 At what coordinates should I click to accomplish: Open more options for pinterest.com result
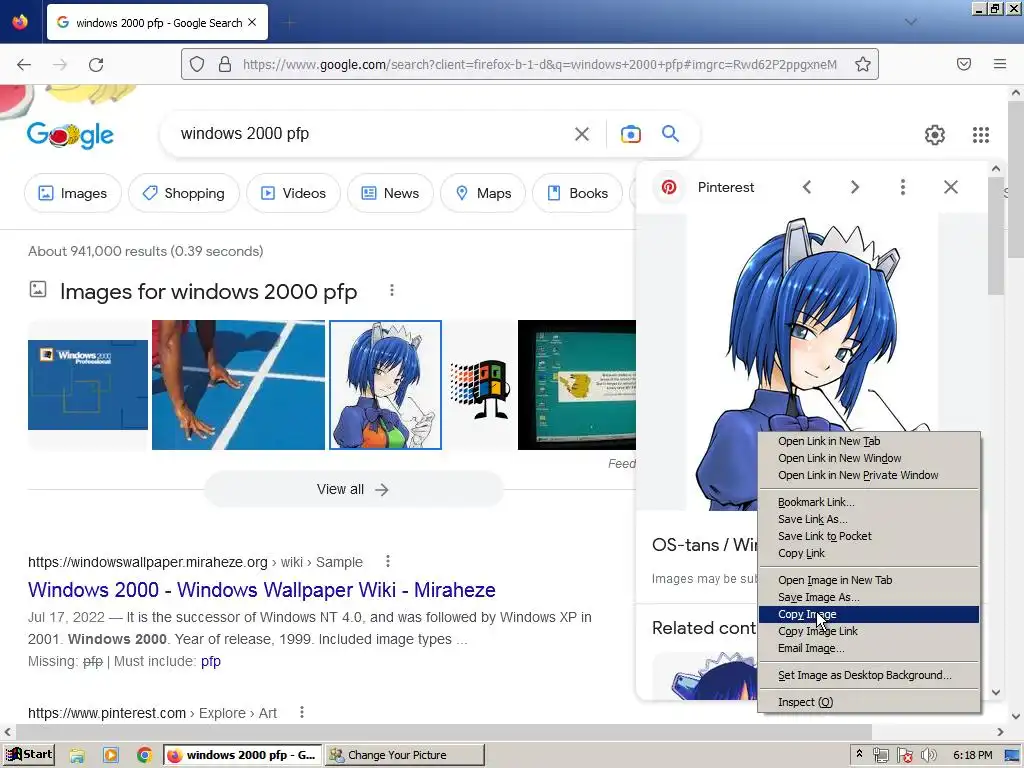302,712
